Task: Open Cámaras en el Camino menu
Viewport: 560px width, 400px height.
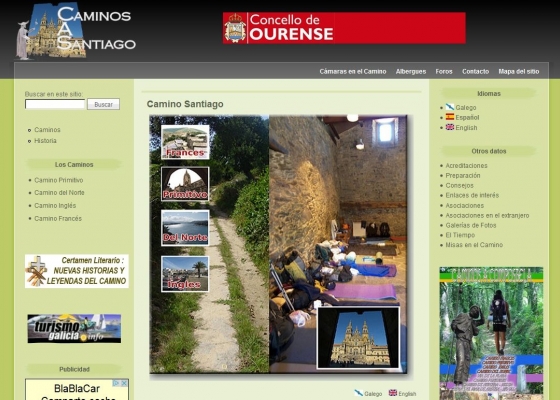Action: point(353,71)
